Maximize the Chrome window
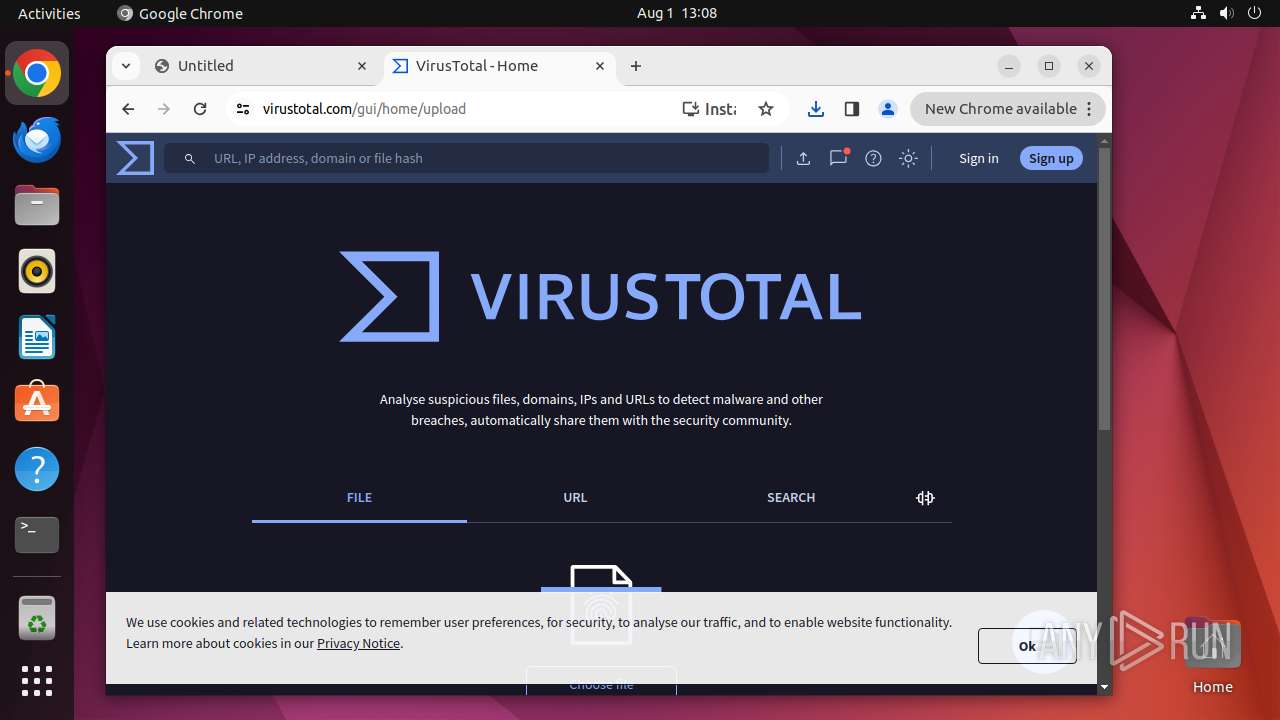 coord(1049,66)
